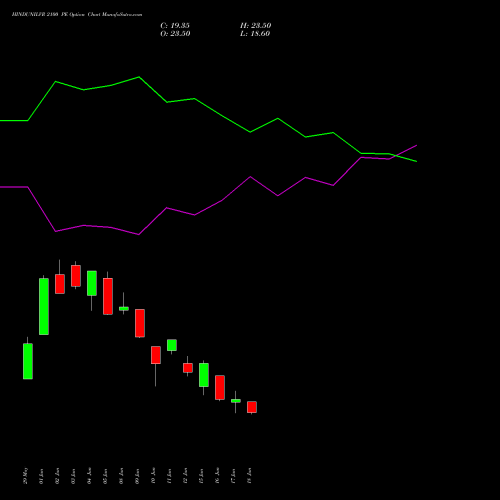
Task: Click the 29 May date axis label
Action: [26, 476]
